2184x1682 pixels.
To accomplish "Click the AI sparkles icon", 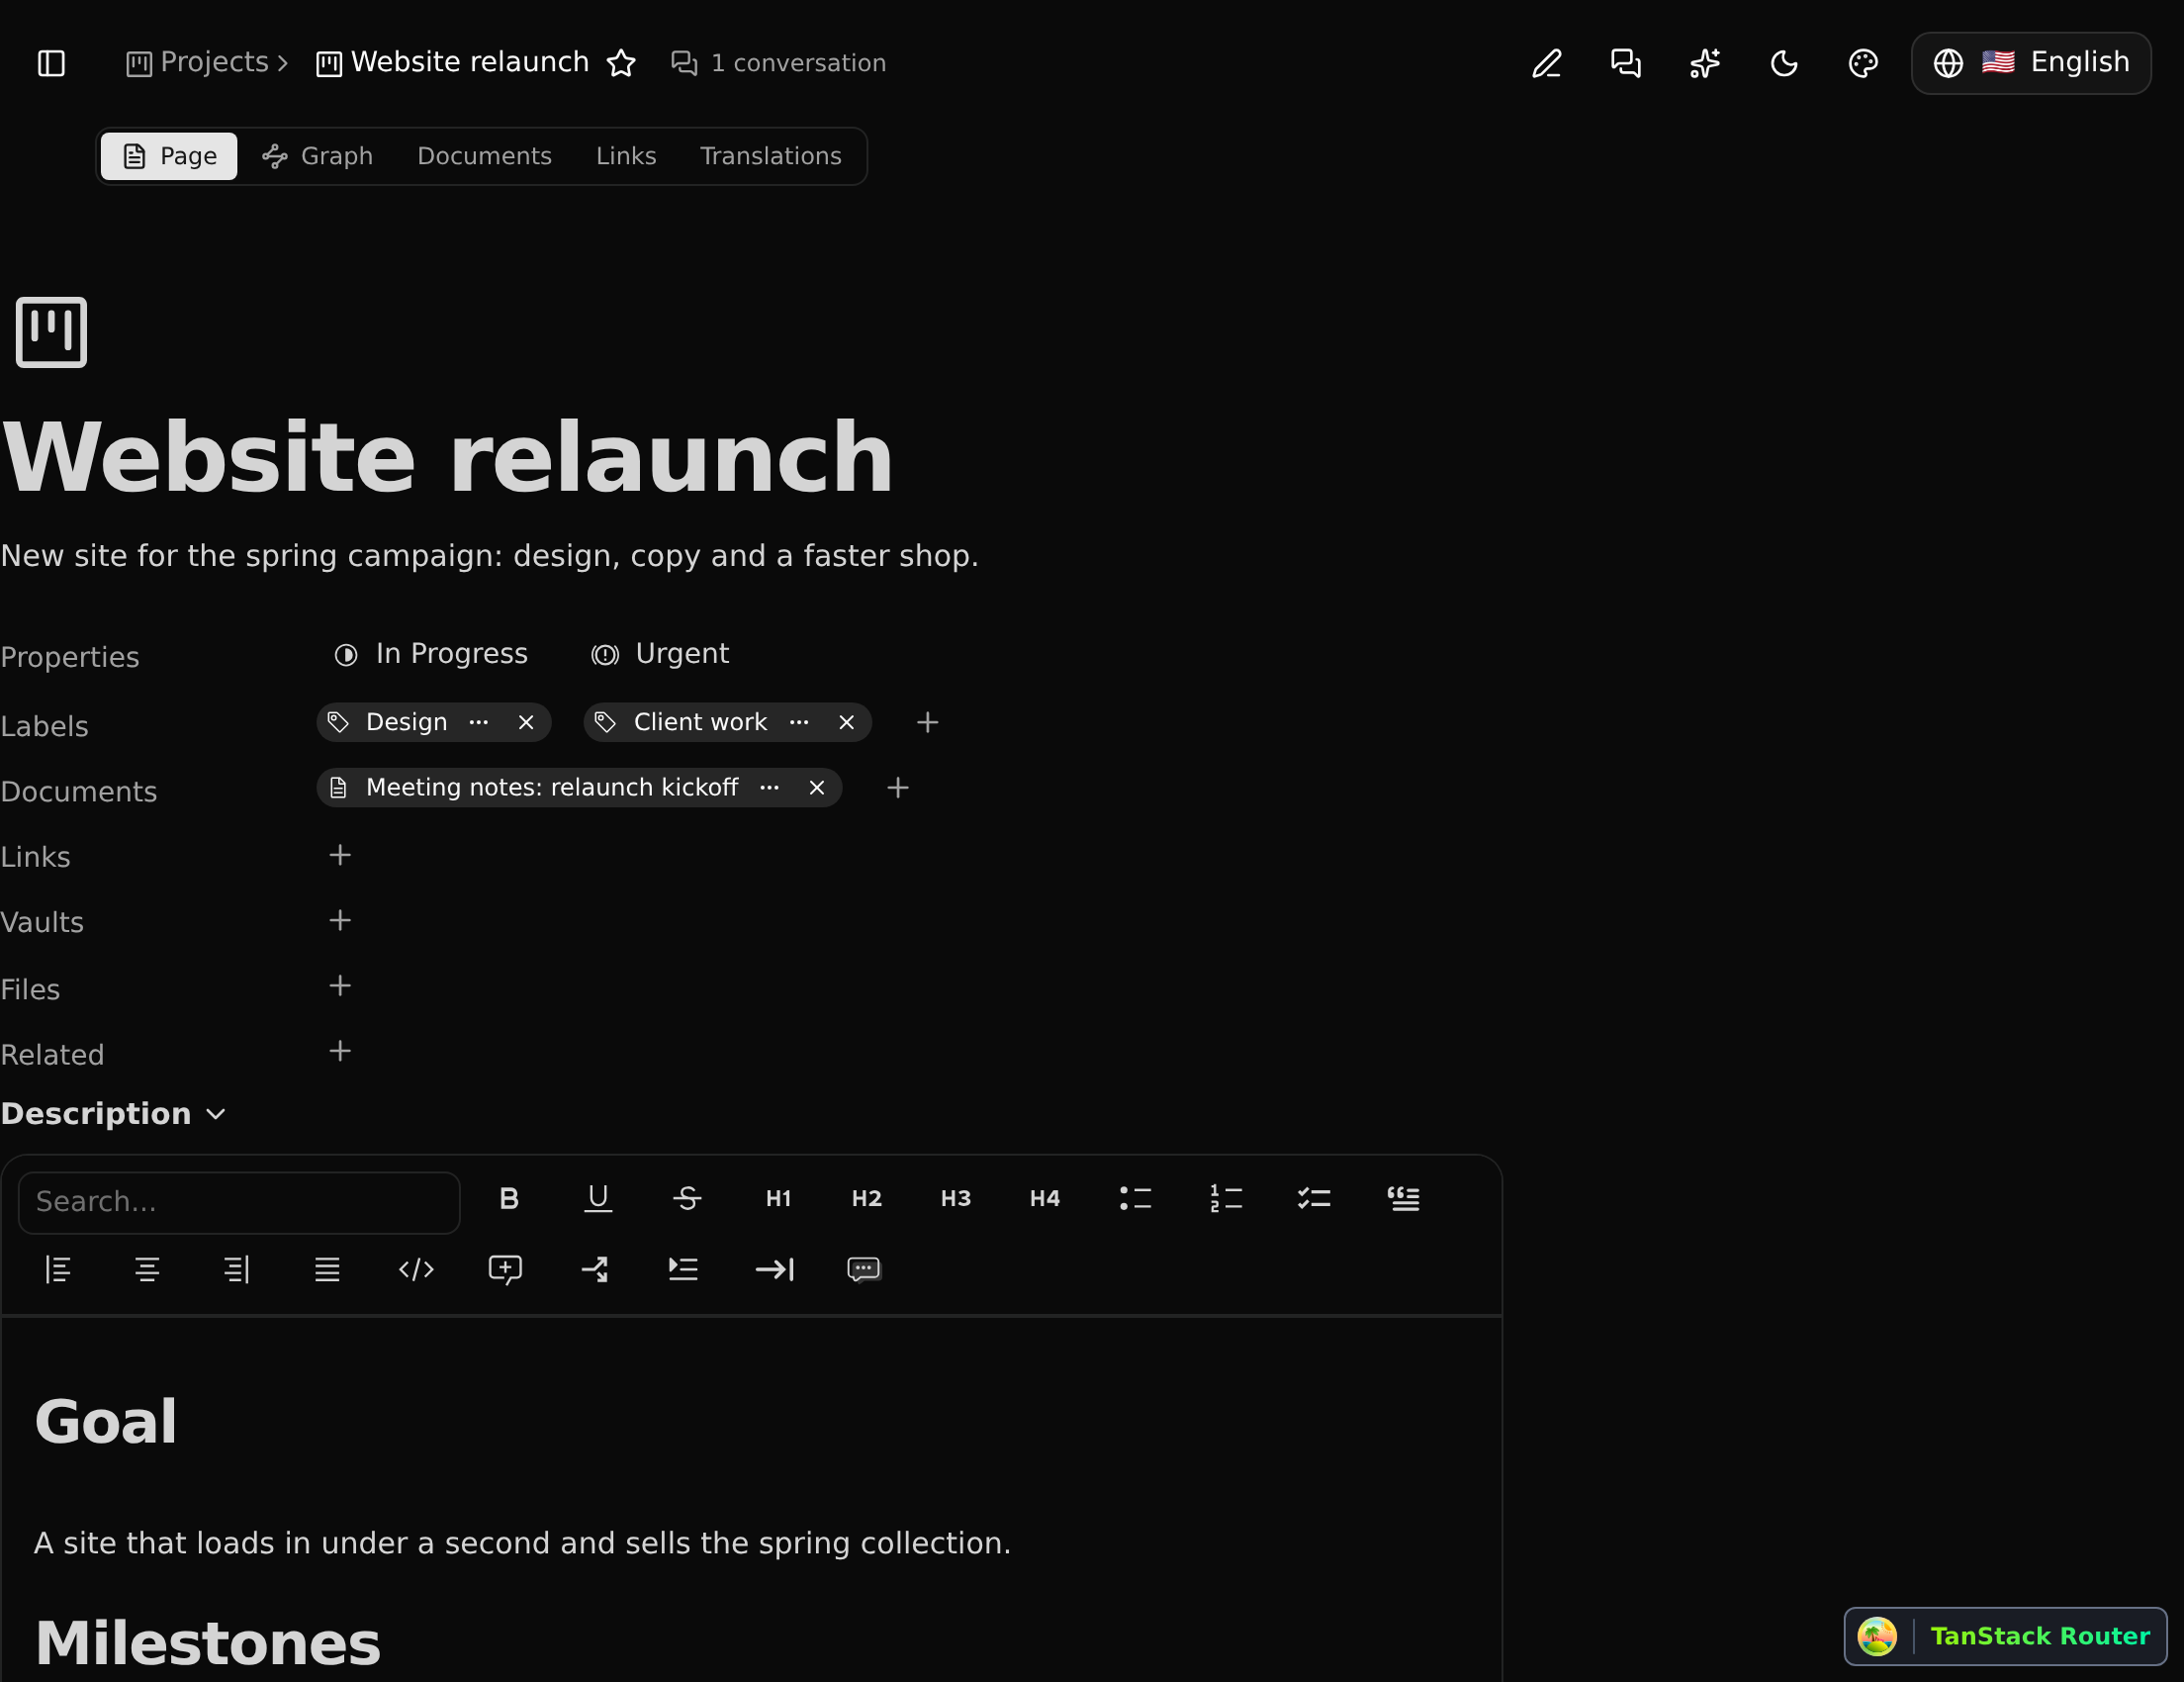I will (1705, 63).
